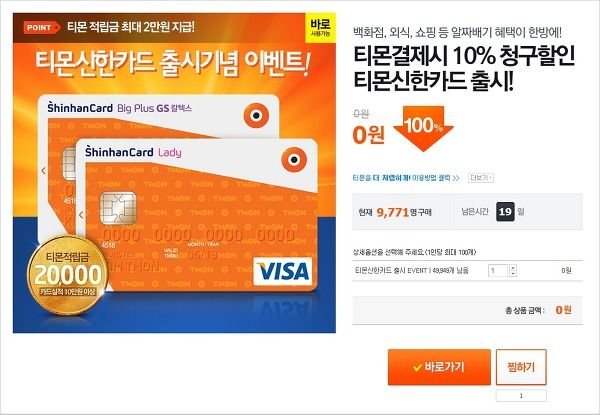Click the quantity input field showing 1

pos(498,270)
